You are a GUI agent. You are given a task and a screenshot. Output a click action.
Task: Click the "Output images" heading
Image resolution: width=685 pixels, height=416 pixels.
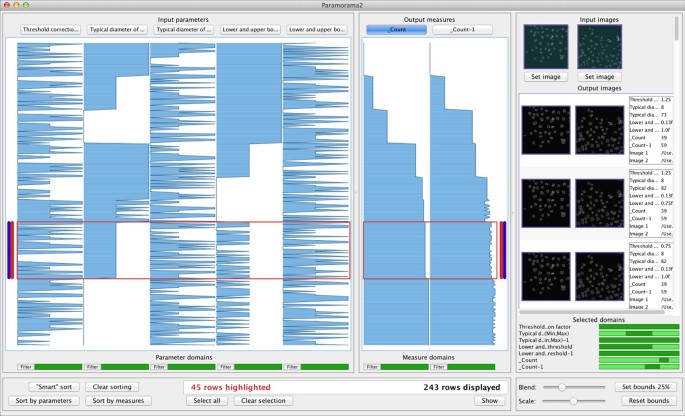tap(599, 88)
